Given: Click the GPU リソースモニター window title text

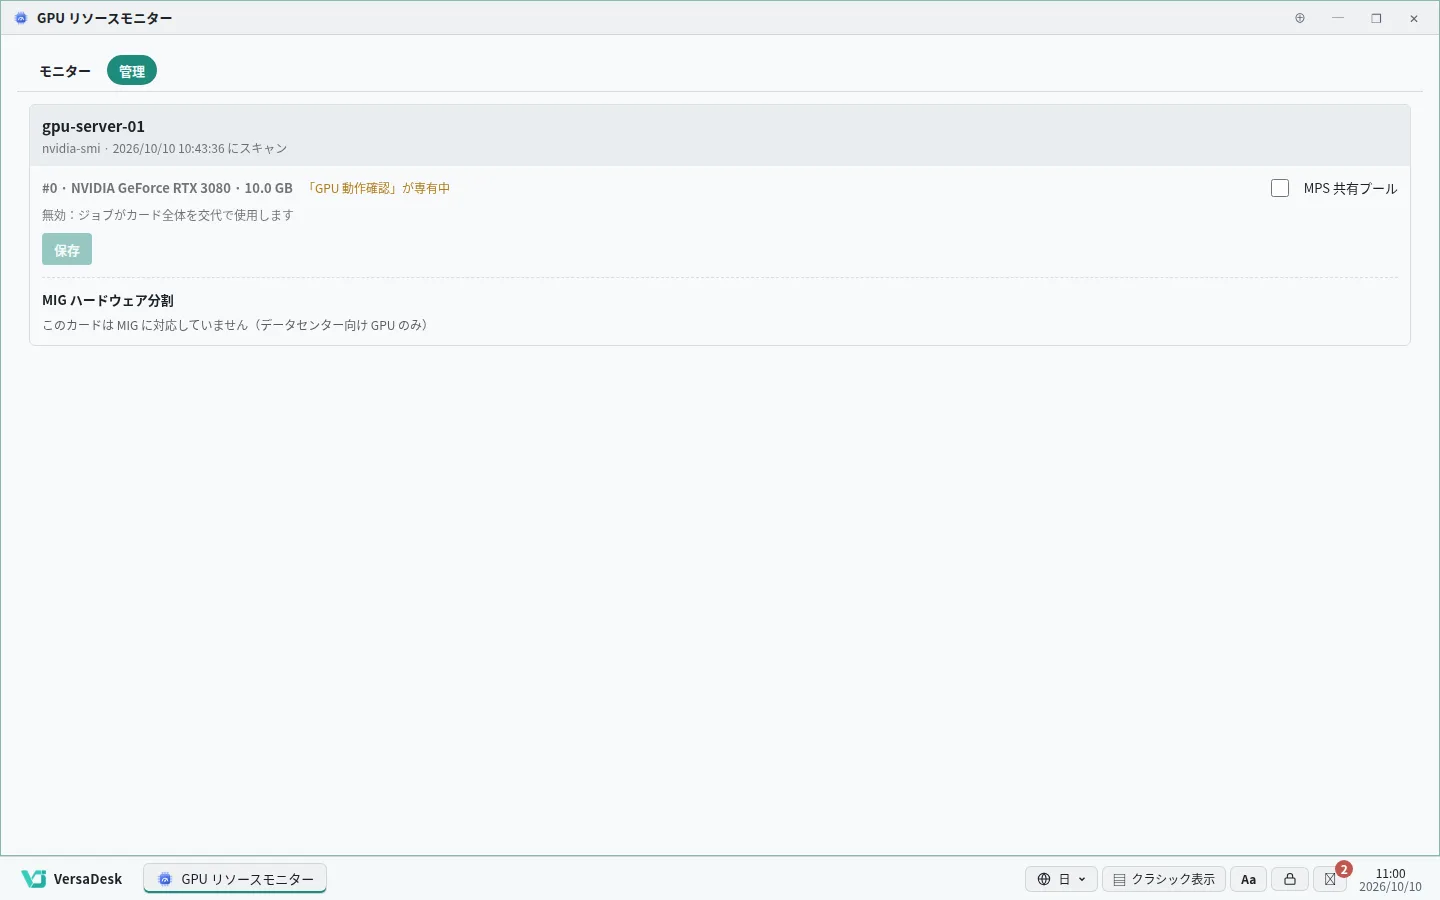Looking at the screenshot, I should click(105, 18).
